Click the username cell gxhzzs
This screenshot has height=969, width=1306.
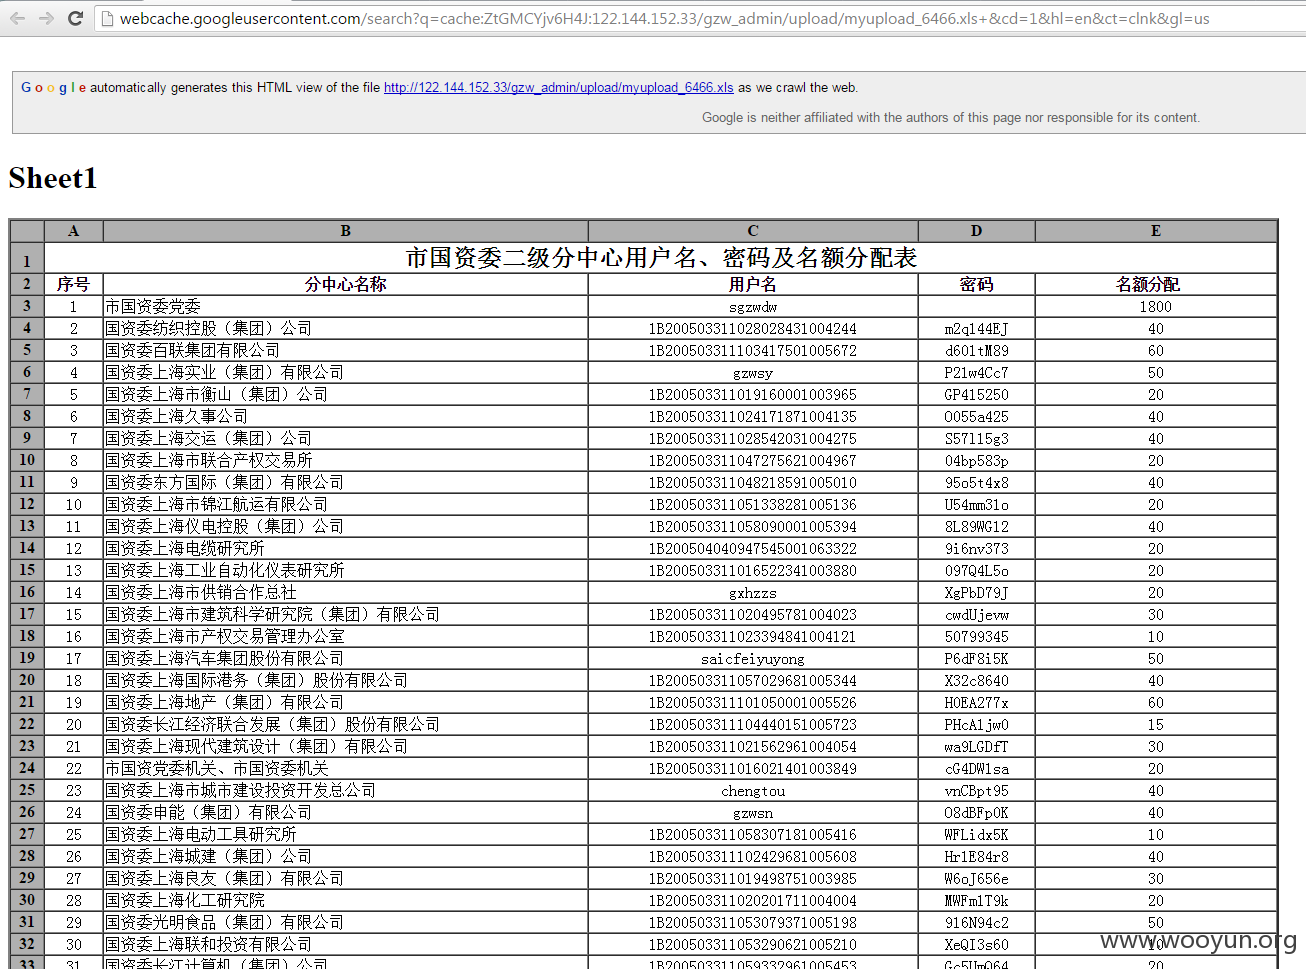[x=753, y=592]
